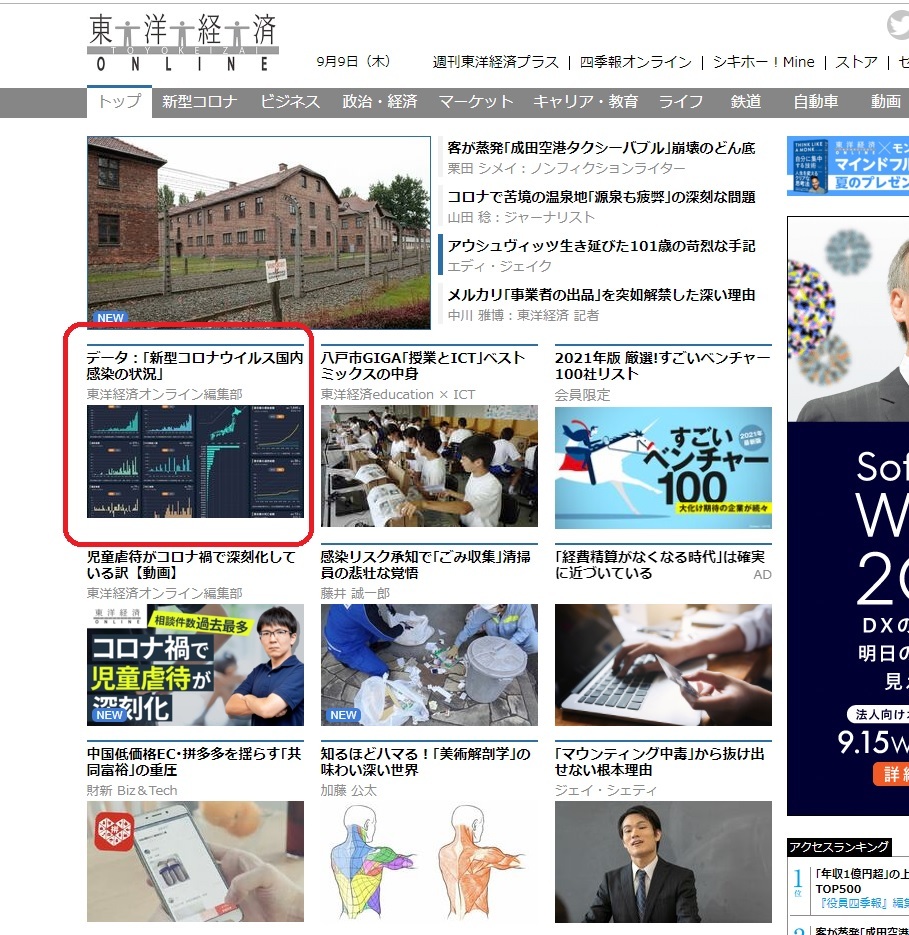The width and height of the screenshot is (909, 935).
Task: Open 「経費精算がなくなる時代」sponsored headline
Action: point(660,565)
